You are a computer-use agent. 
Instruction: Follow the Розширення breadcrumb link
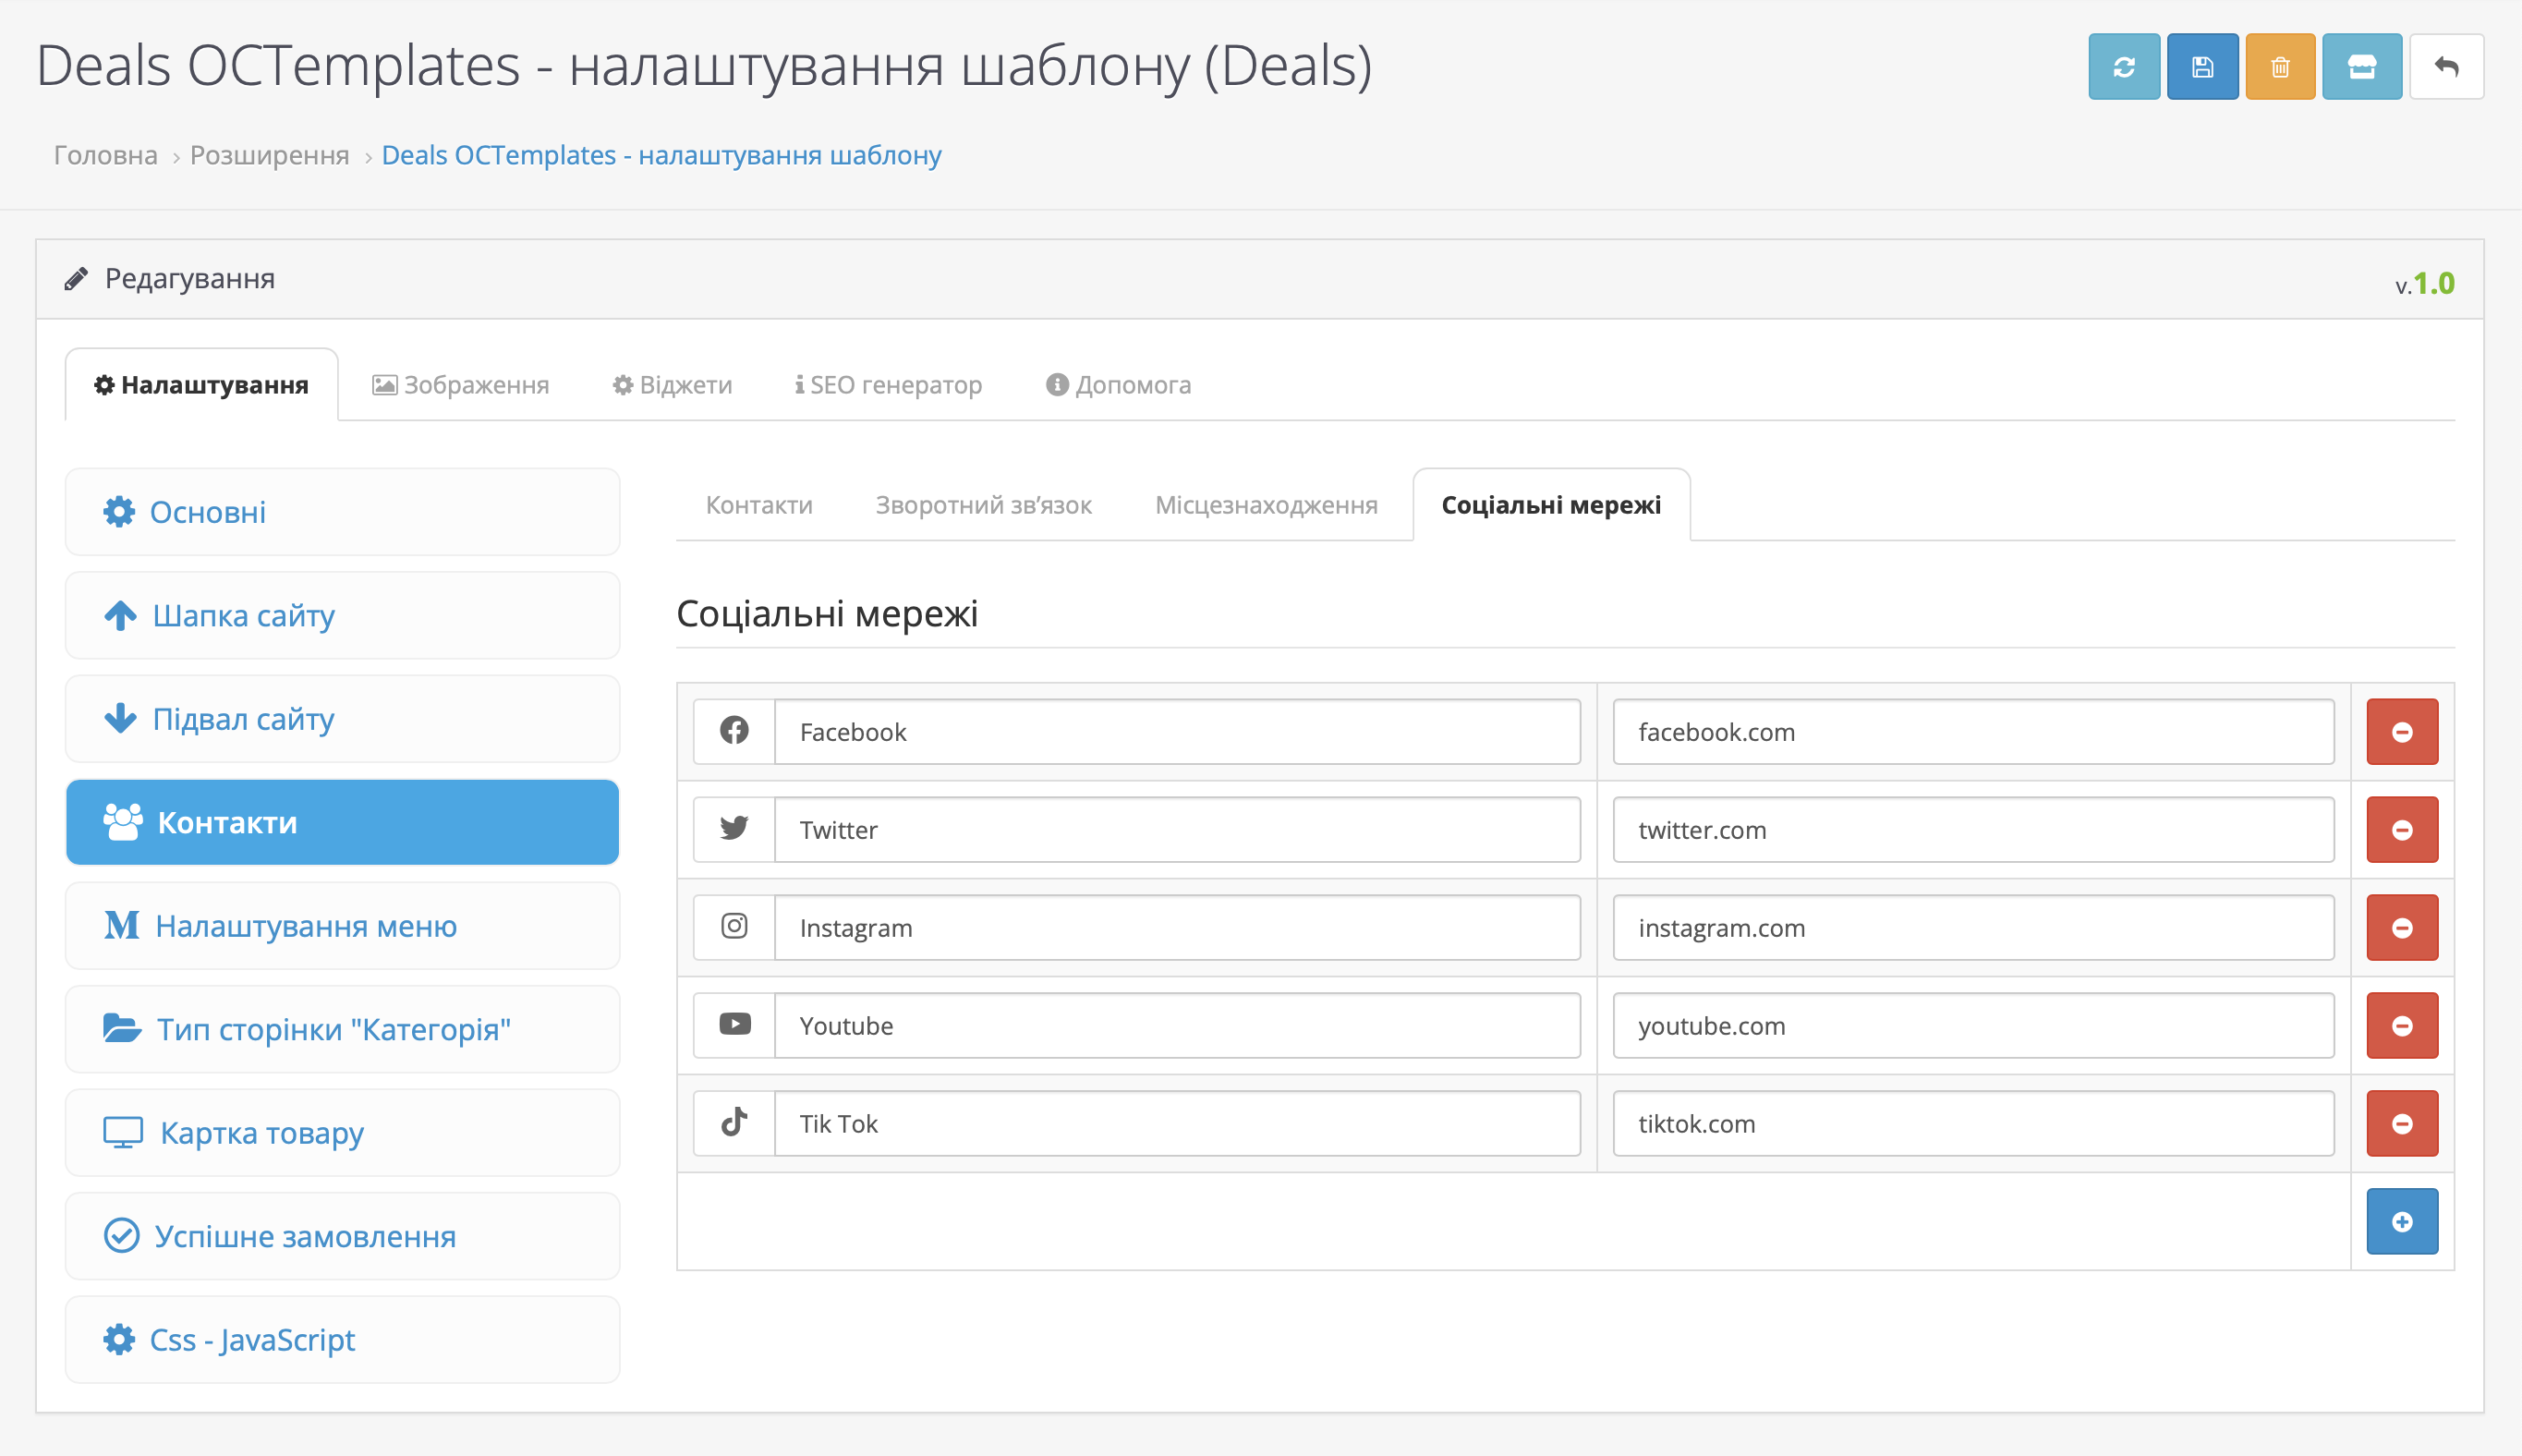click(x=269, y=155)
